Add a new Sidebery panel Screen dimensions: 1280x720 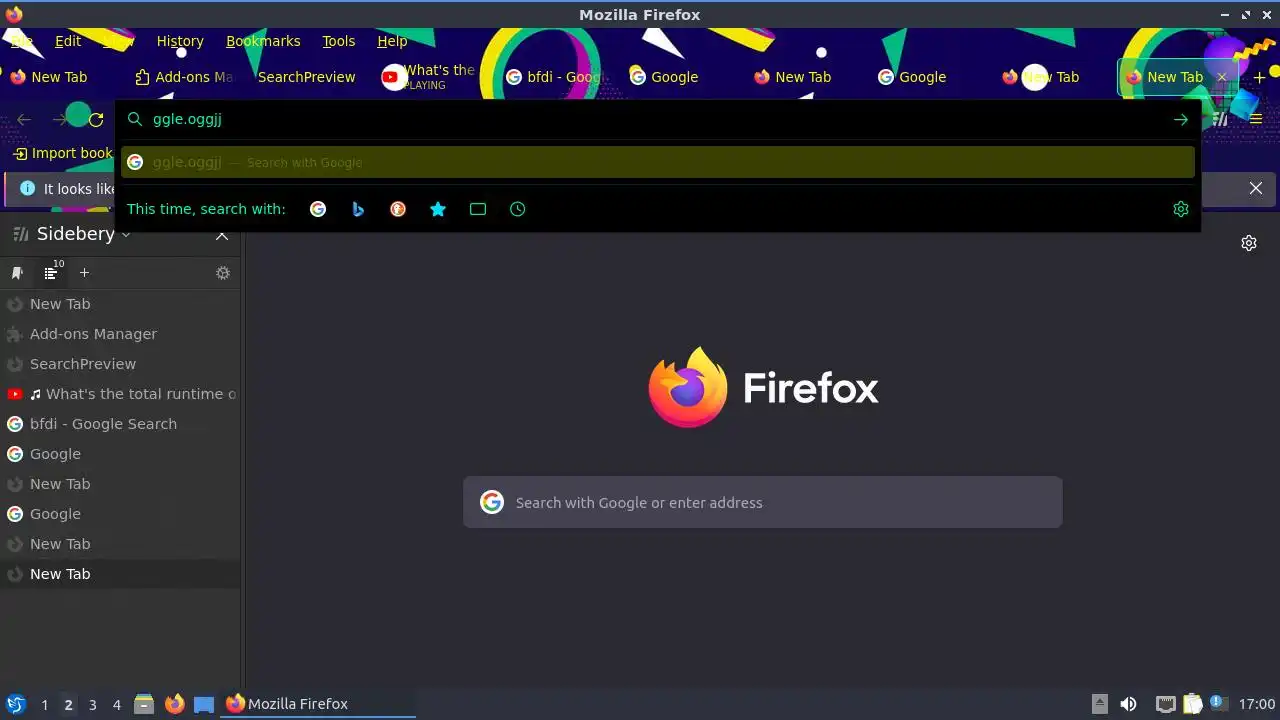(x=84, y=273)
